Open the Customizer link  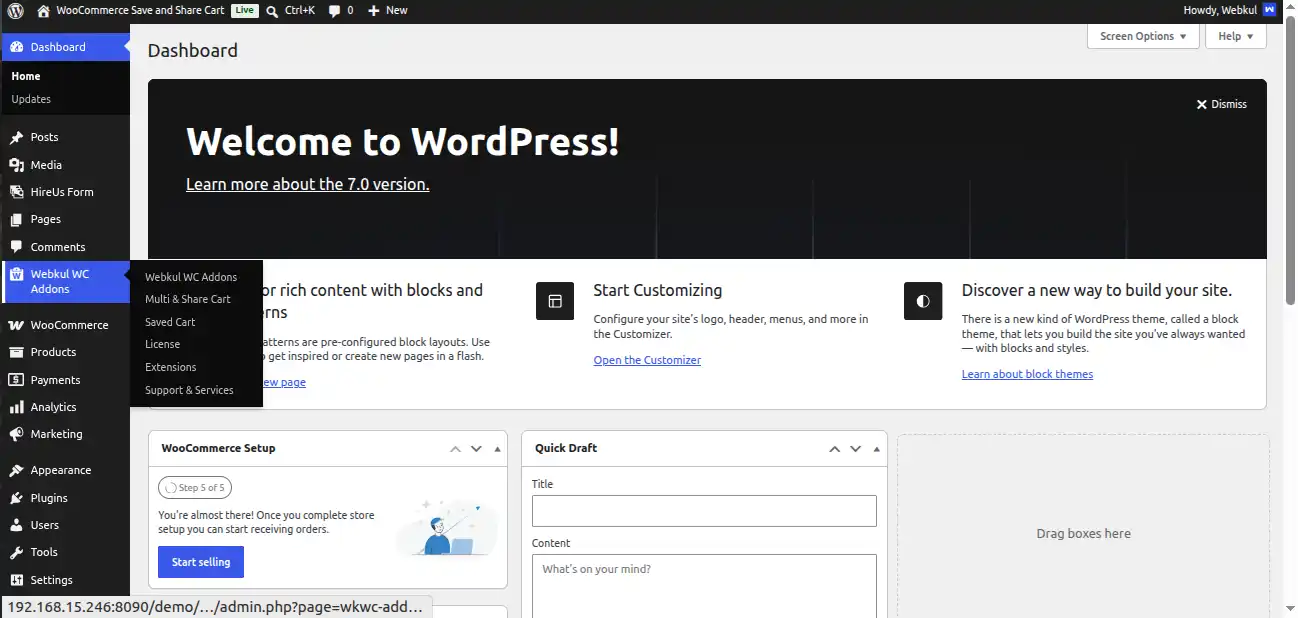click(647, 360)
